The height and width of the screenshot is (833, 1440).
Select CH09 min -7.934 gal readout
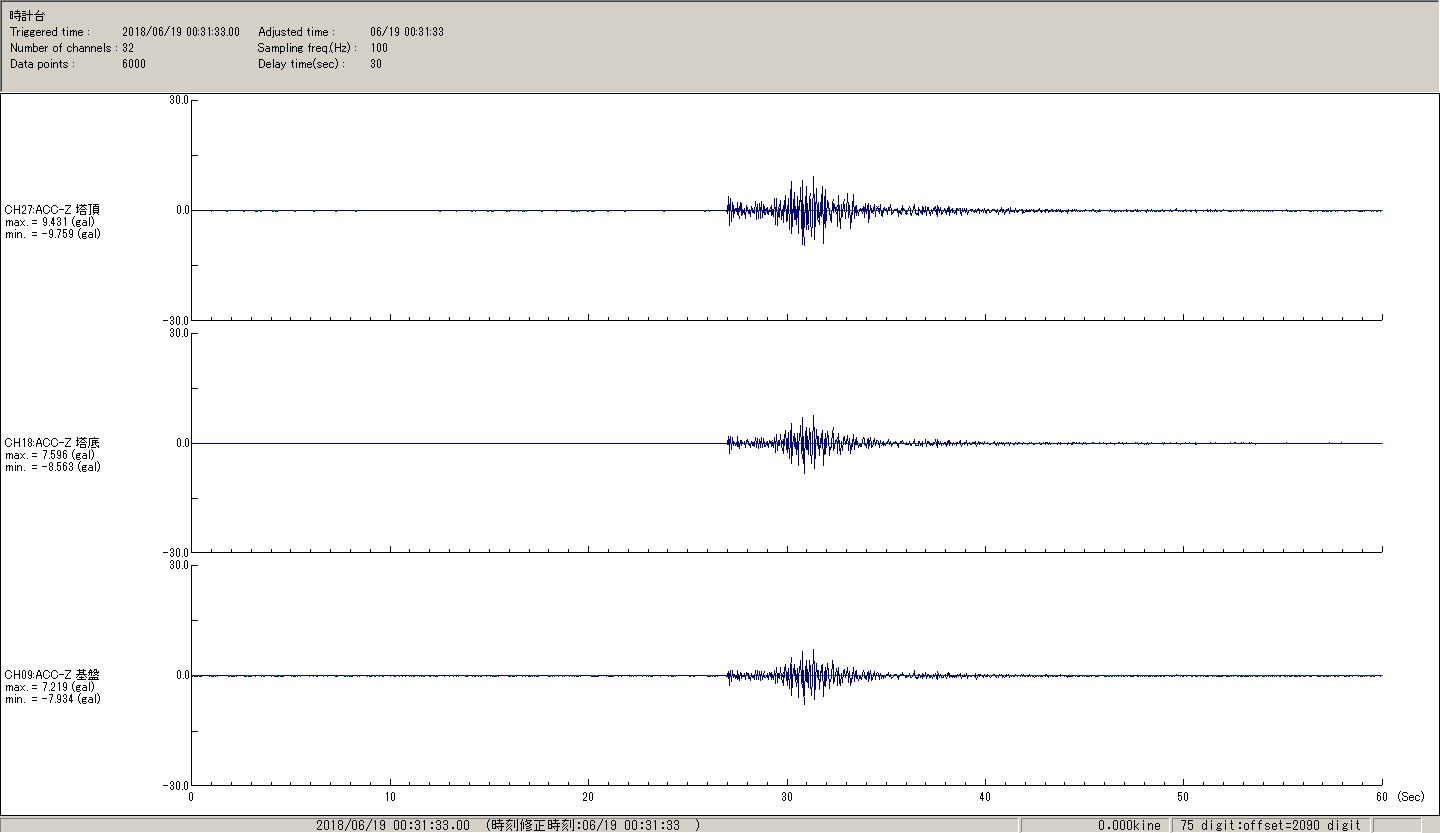(x=52, y=699)
